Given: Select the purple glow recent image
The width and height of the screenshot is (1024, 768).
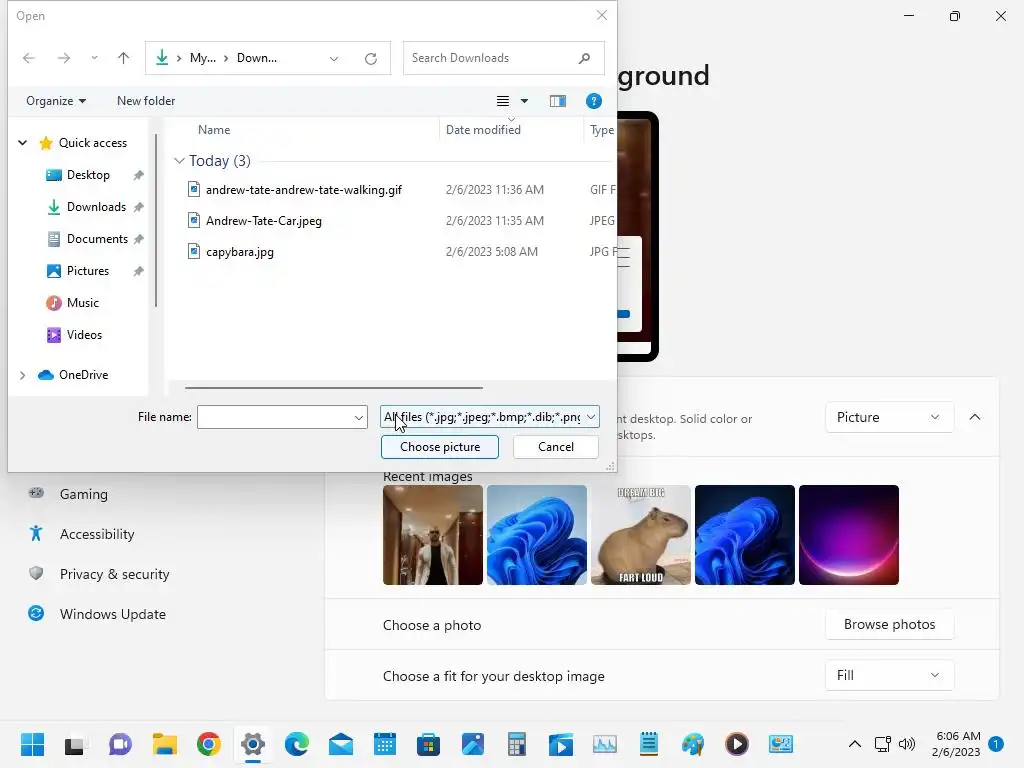Looking at the screenshot, I should coord(848,535).
